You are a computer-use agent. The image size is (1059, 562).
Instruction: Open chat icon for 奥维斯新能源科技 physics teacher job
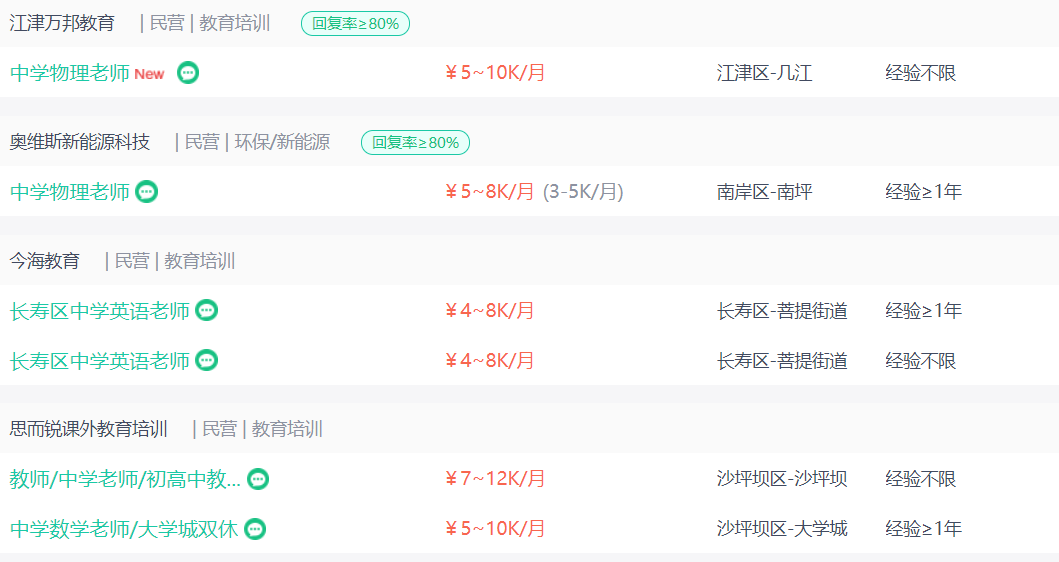click(147, 192)
